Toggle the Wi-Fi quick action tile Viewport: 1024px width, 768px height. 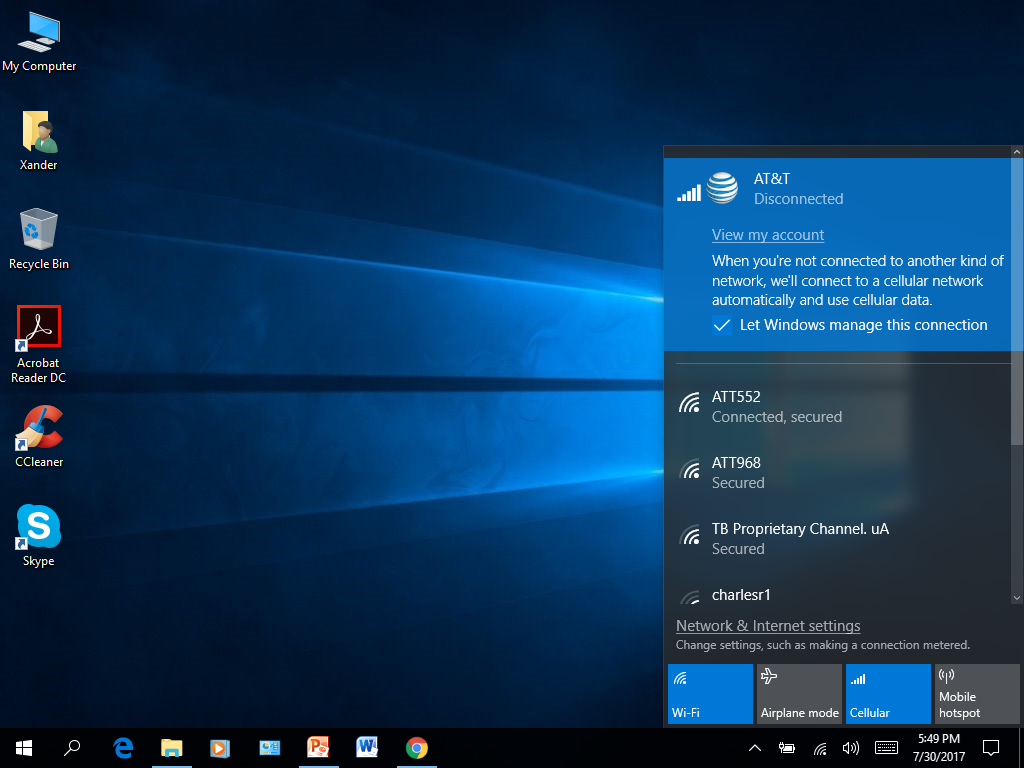[710, 694]
